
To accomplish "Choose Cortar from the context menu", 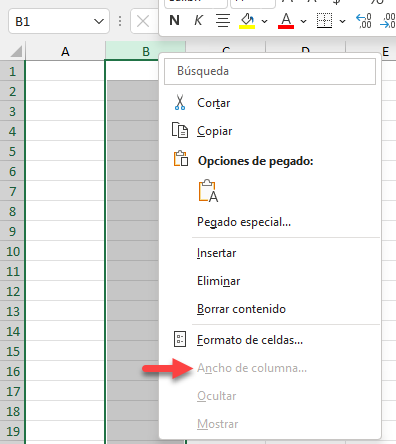I will pos(270,103).
